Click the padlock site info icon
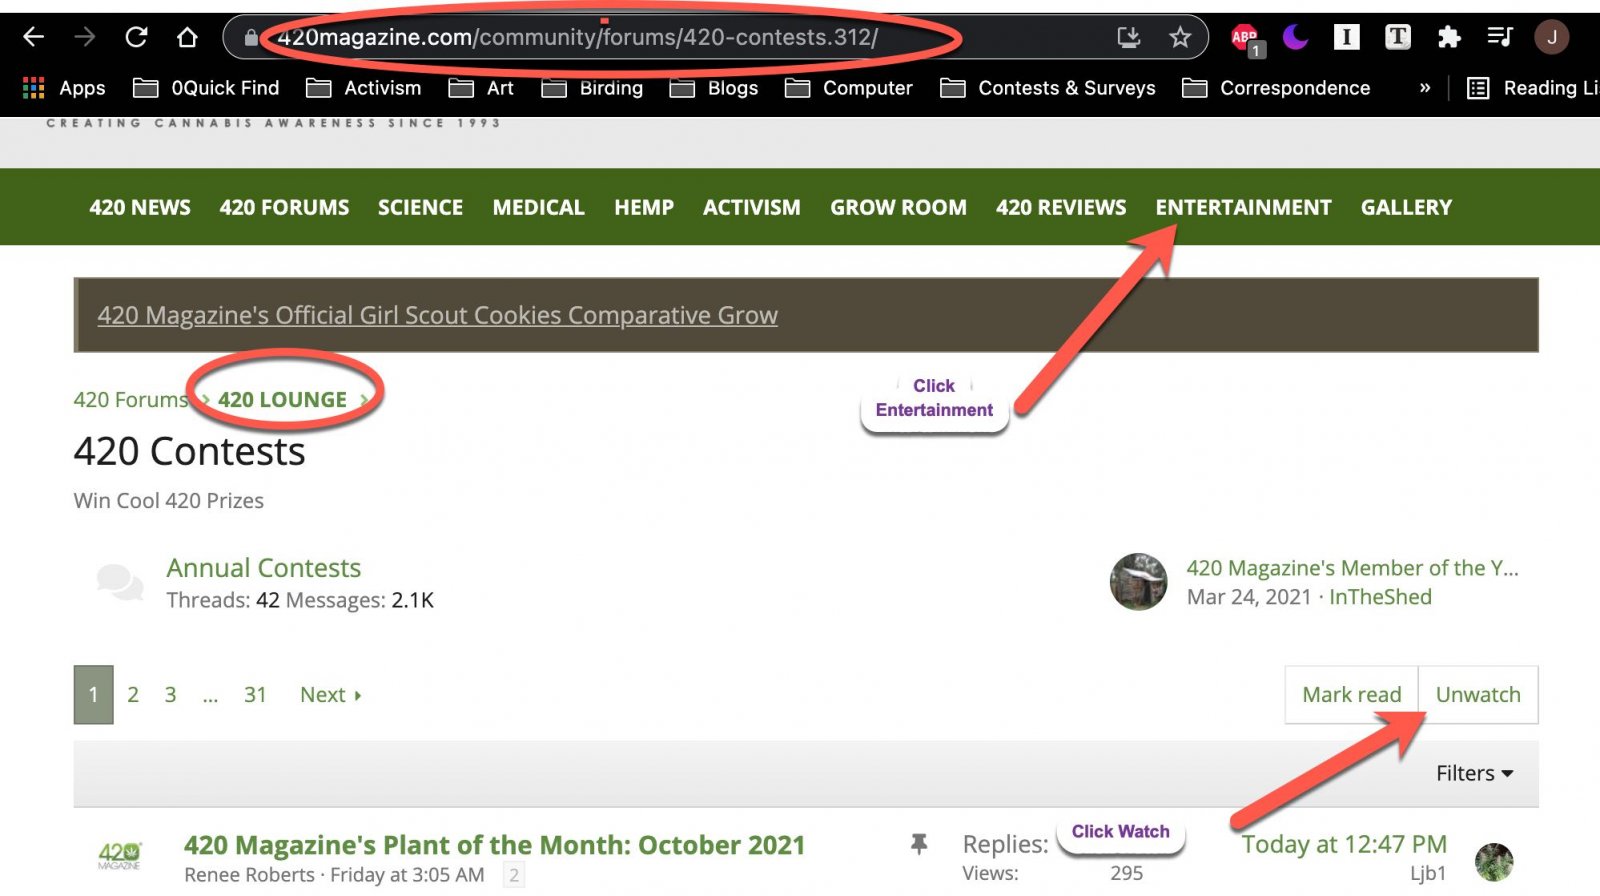The image size is (1600, 896). tap(251, 38)
